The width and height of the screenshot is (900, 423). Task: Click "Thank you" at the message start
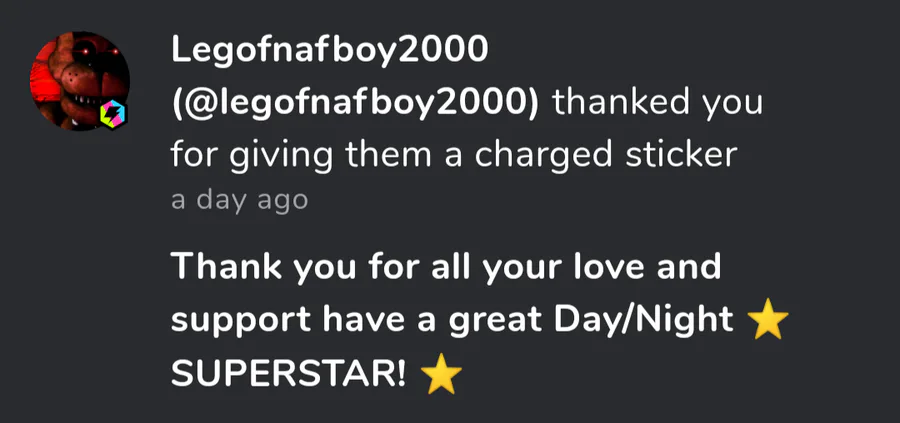(x=244, y=268)
